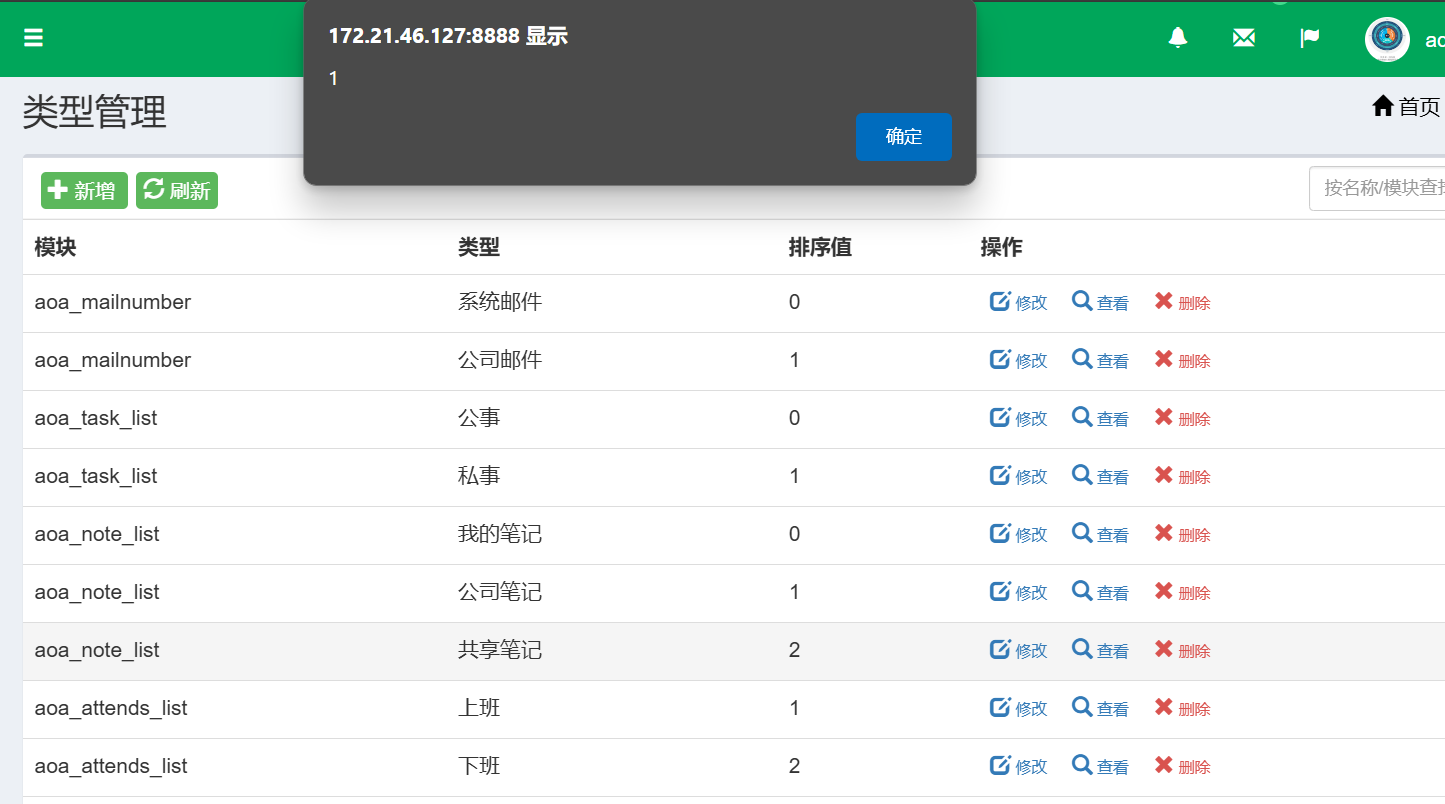
Task: View (查看) the 私事 row
Action: tap(1101, 476)
